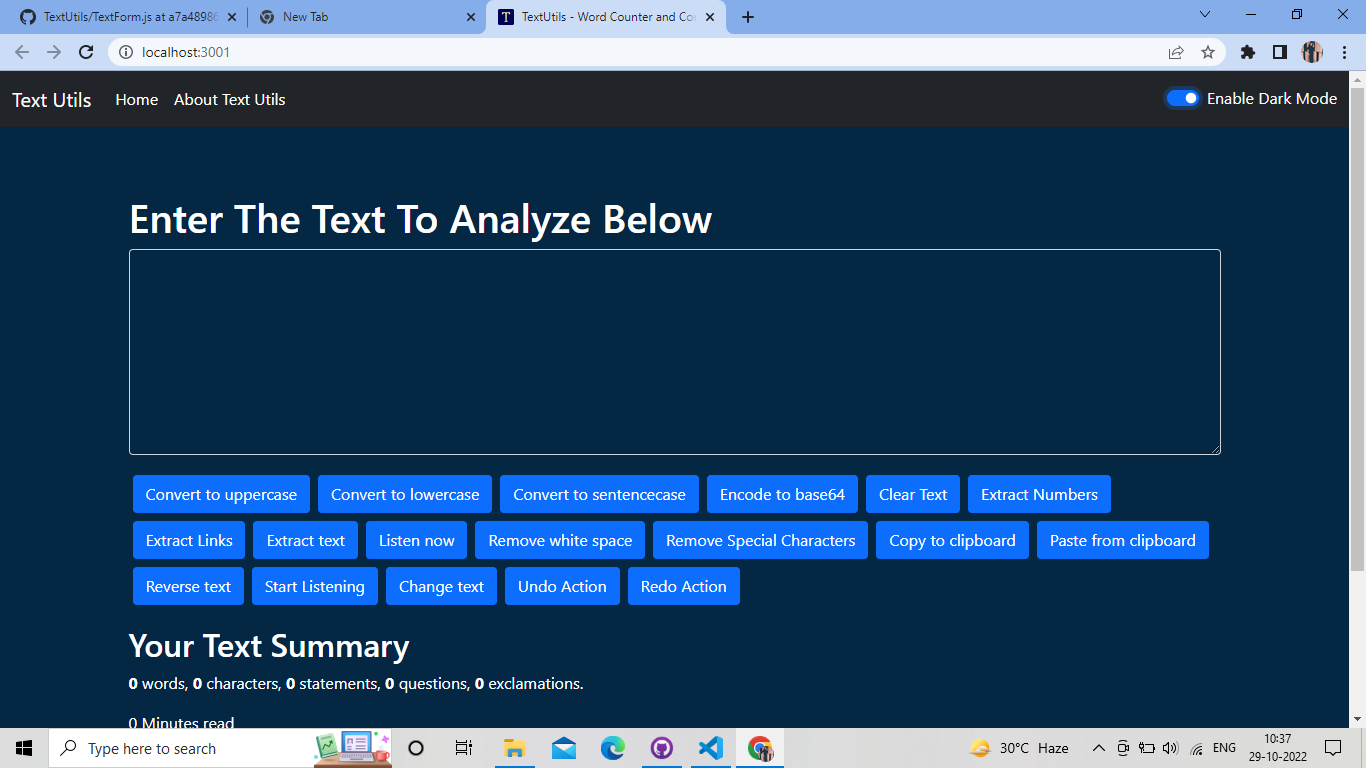Viewport: 1366px width, 768px height.
Task: Reload the page with refresh icon
Action: (x=86, y=52)
